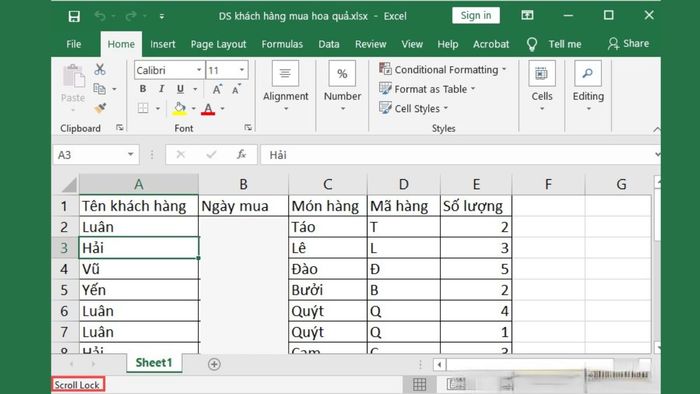Click the horizontal scrollbar left arrow

(439, 365)
